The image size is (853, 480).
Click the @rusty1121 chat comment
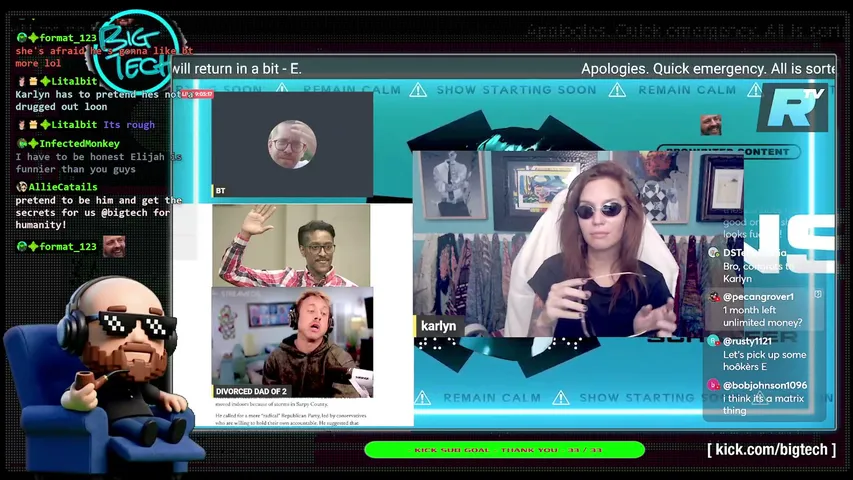click(x=763, y=354)
